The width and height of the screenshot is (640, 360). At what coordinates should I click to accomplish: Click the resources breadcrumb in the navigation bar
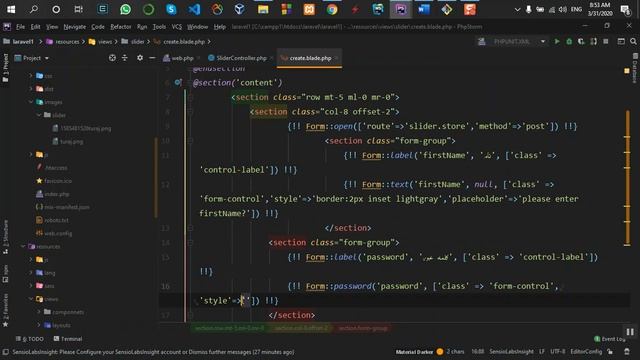pyautogui.click(x=67, y=41)
